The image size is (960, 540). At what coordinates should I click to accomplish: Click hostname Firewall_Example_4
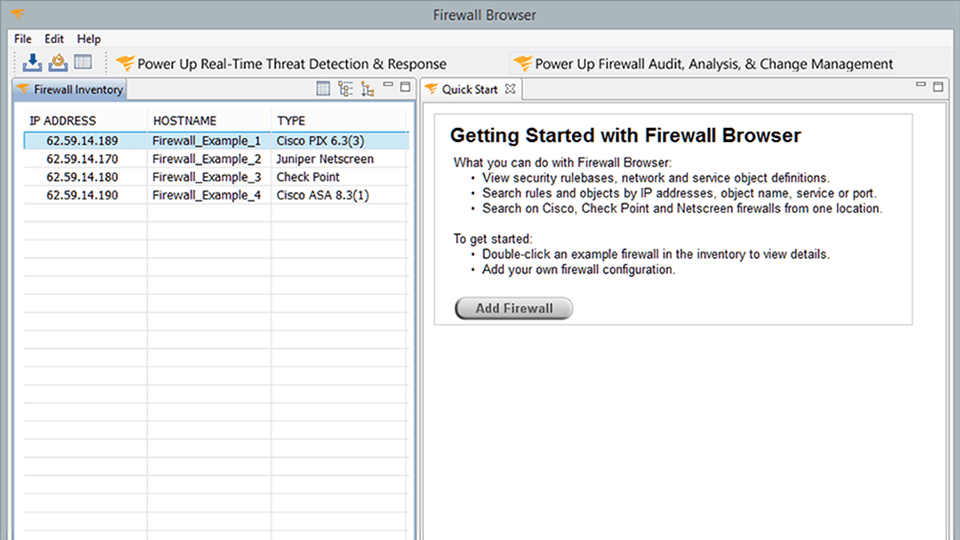click(207, 195)
